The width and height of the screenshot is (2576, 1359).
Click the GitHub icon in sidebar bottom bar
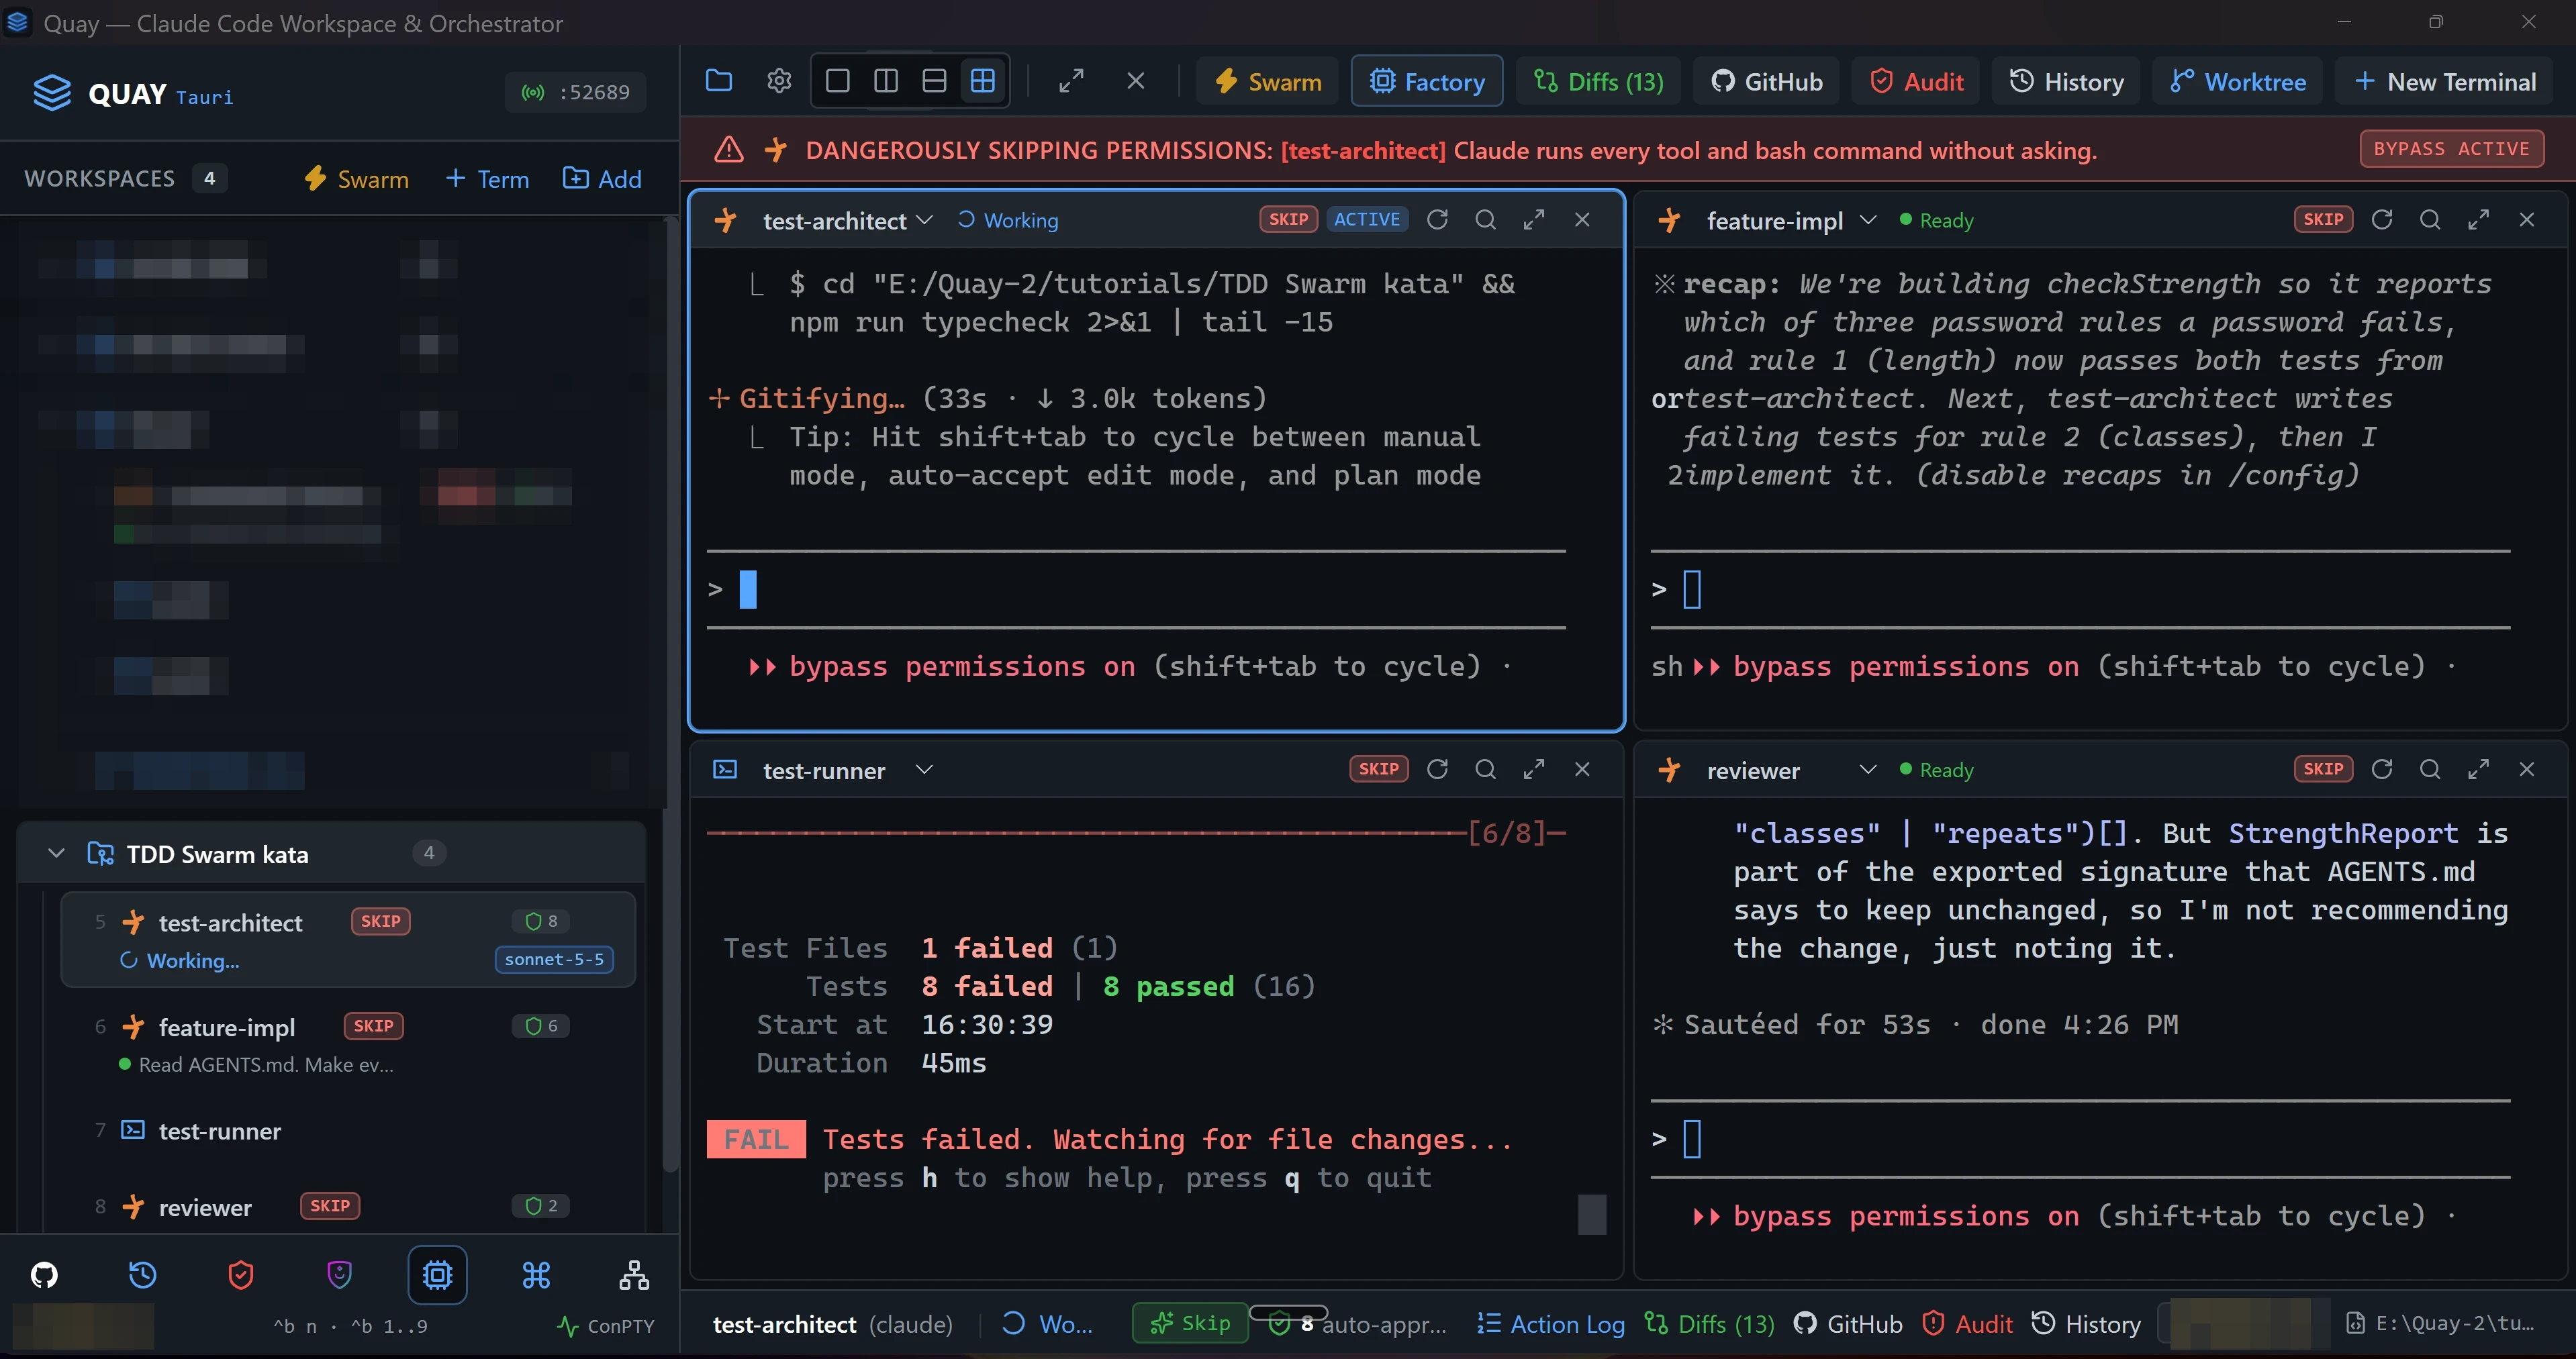tap(44, 1274)
